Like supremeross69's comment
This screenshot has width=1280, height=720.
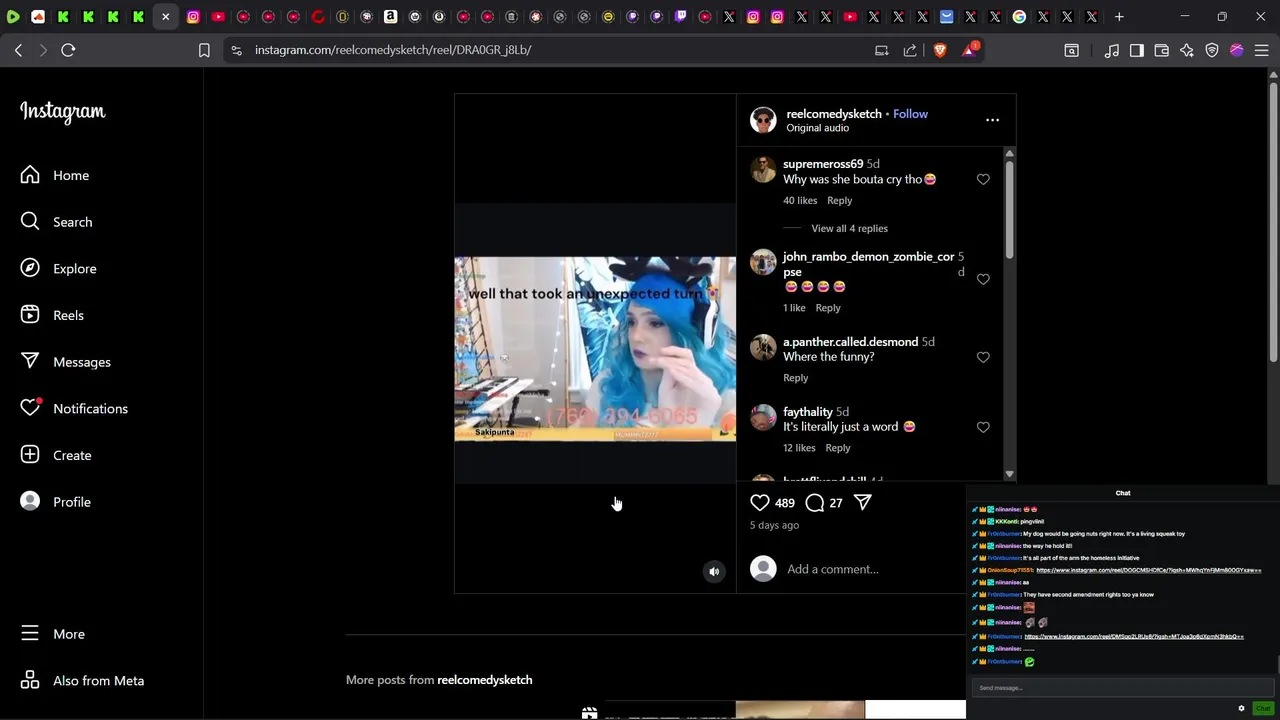983,179
